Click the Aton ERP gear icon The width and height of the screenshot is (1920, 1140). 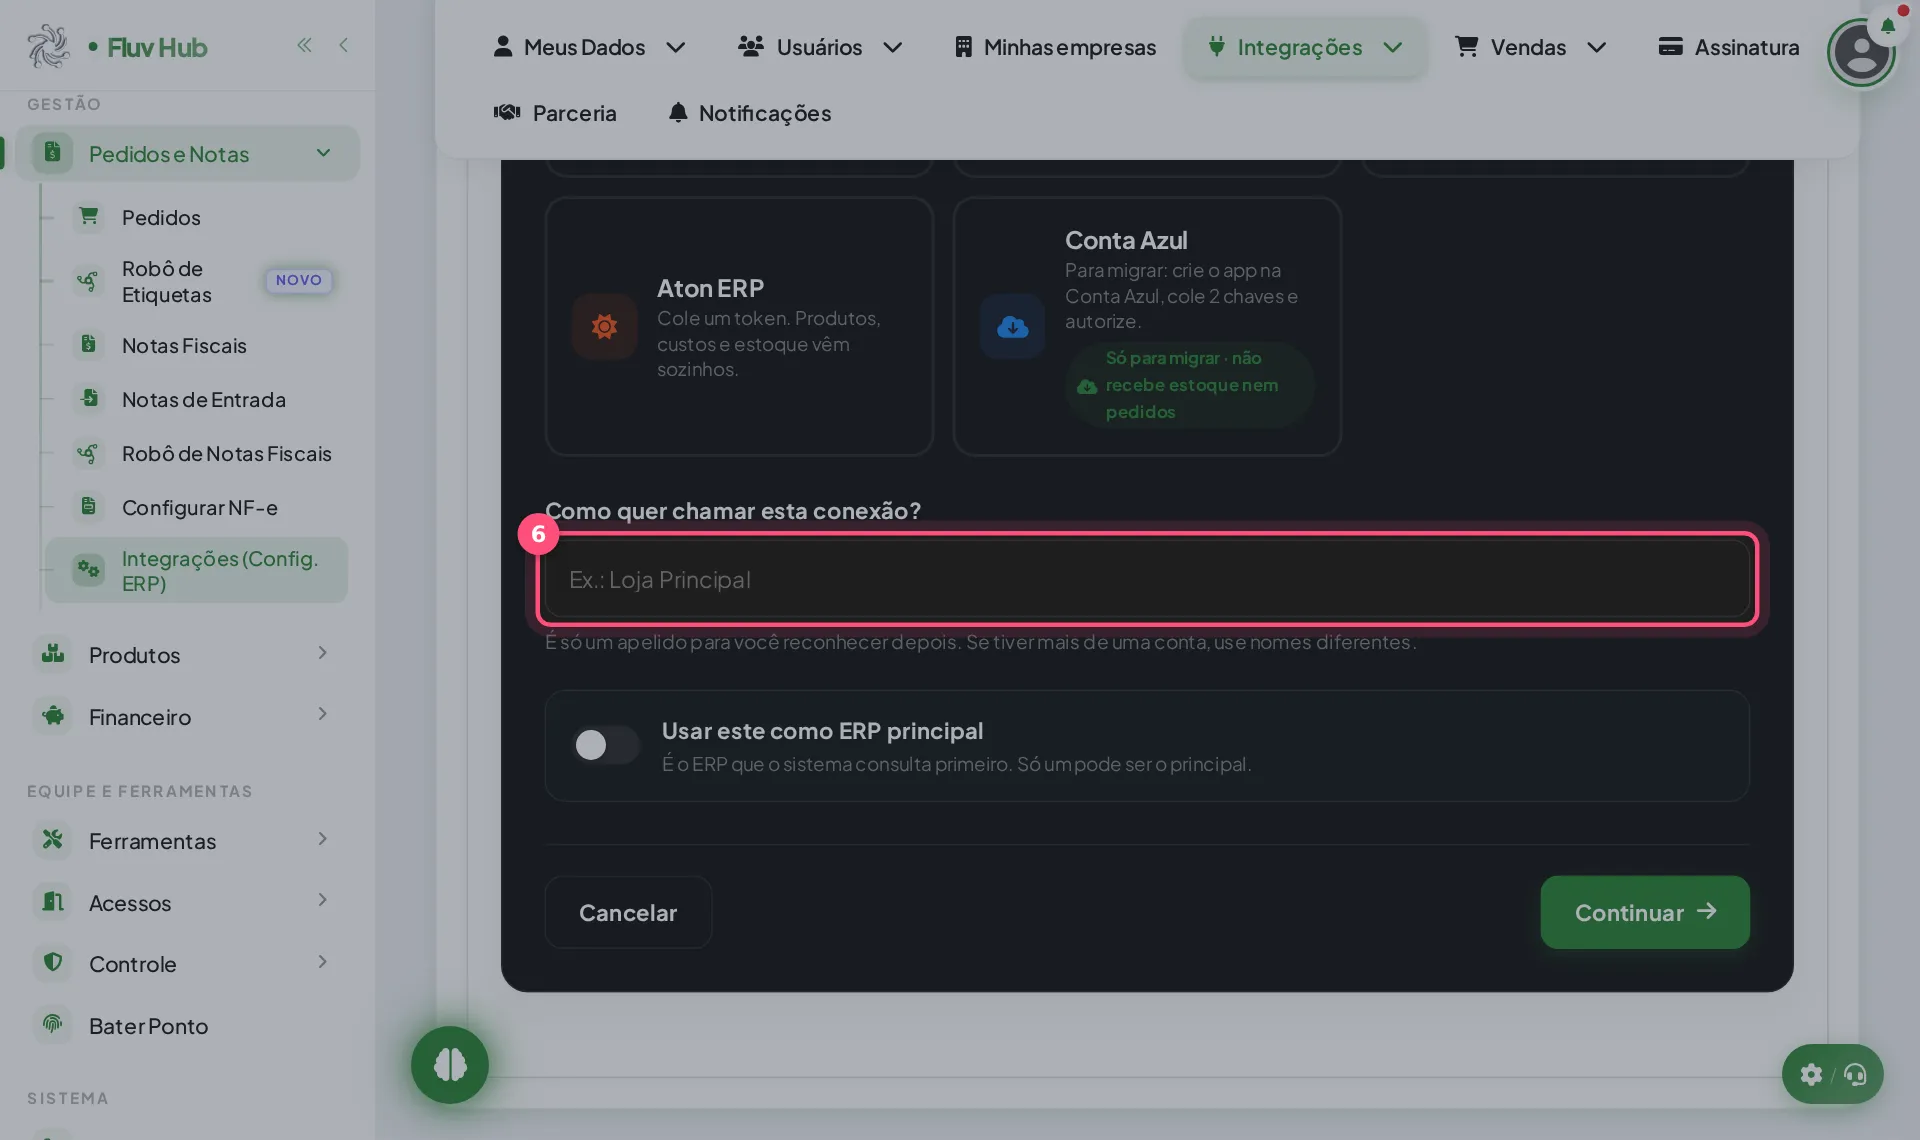point(604,326)
